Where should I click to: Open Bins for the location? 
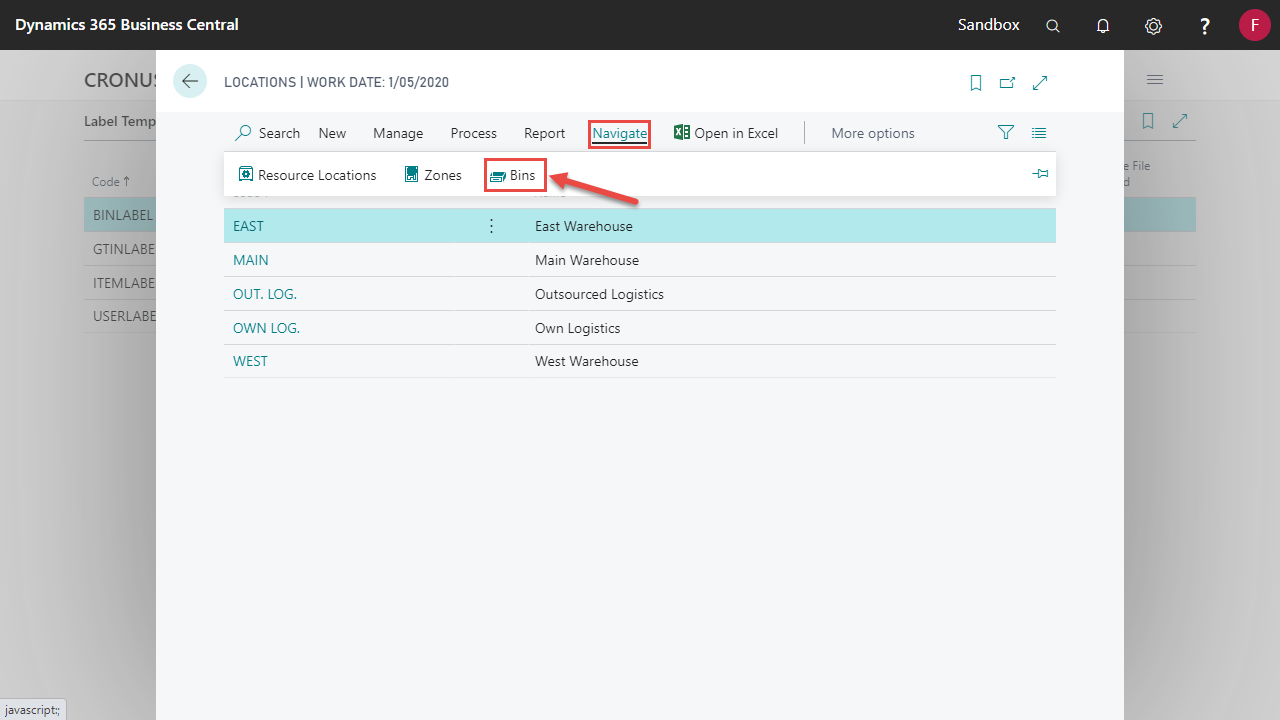[514, 175]
